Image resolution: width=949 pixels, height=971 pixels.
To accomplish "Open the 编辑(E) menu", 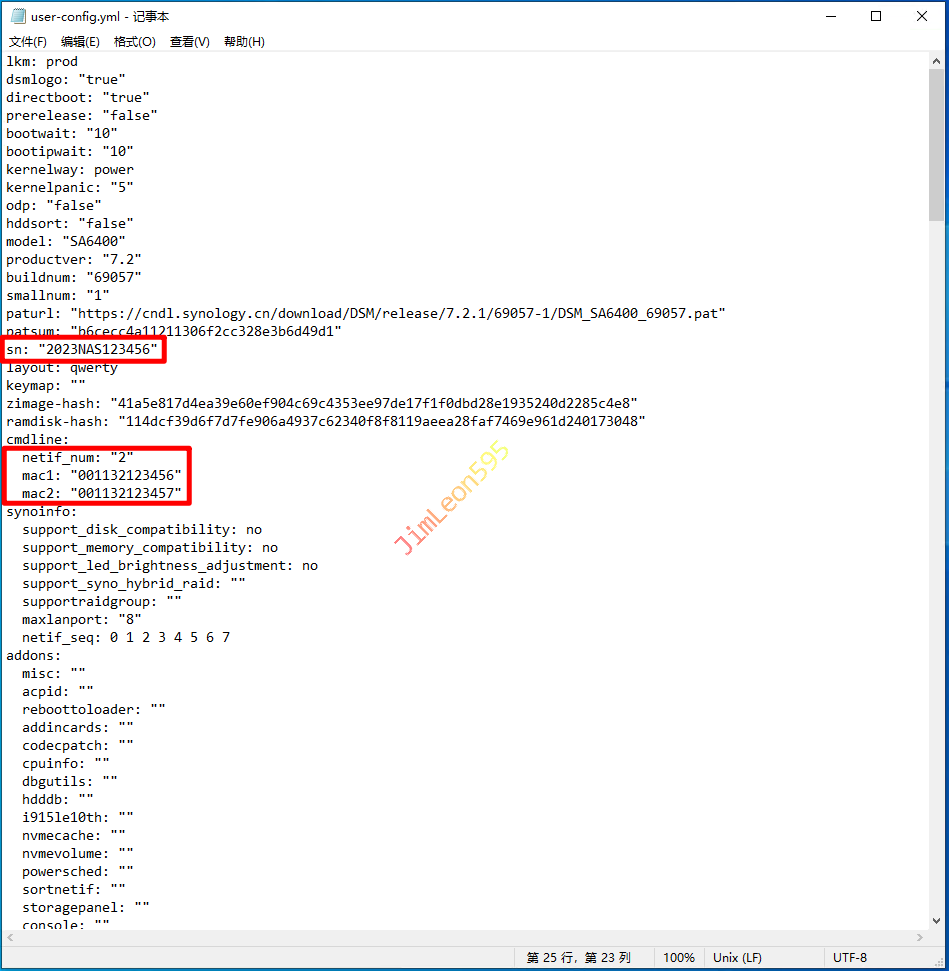I will pyautogui.click(x=80, y=42).
